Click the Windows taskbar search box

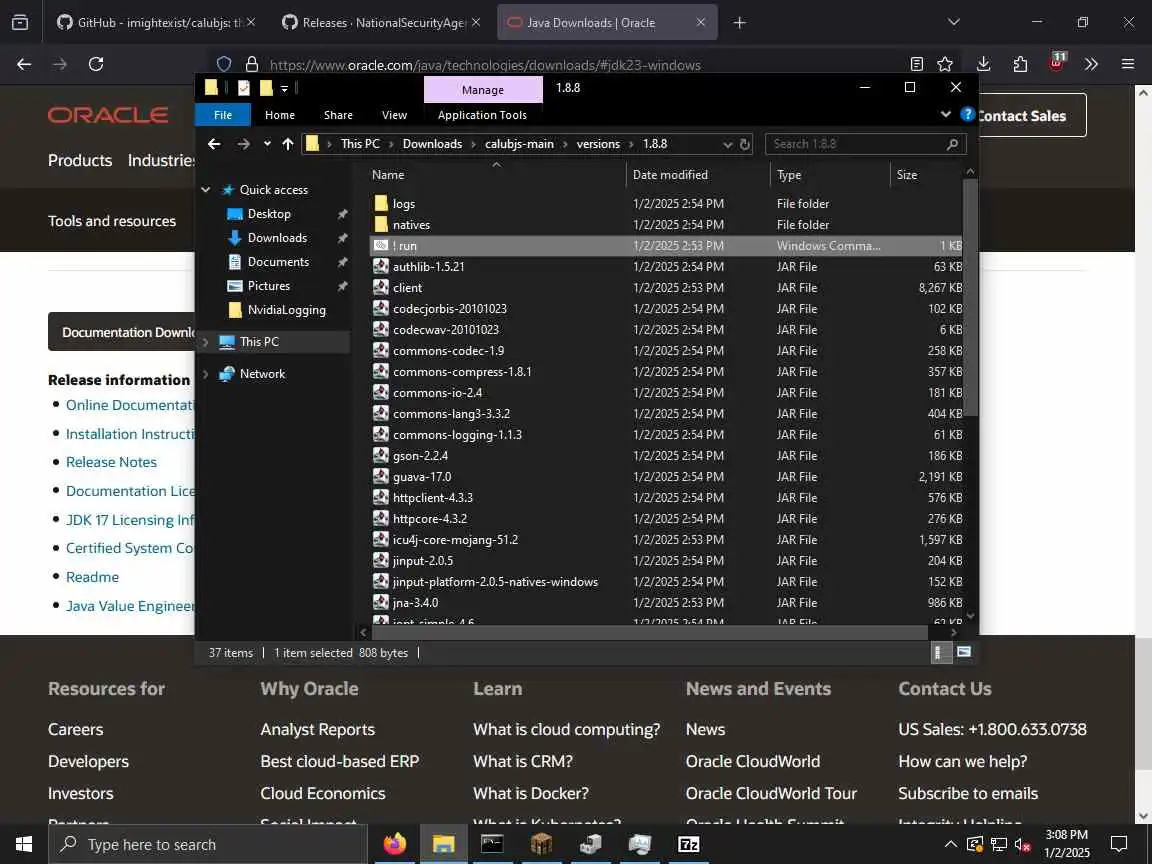(x=207, y=844)
